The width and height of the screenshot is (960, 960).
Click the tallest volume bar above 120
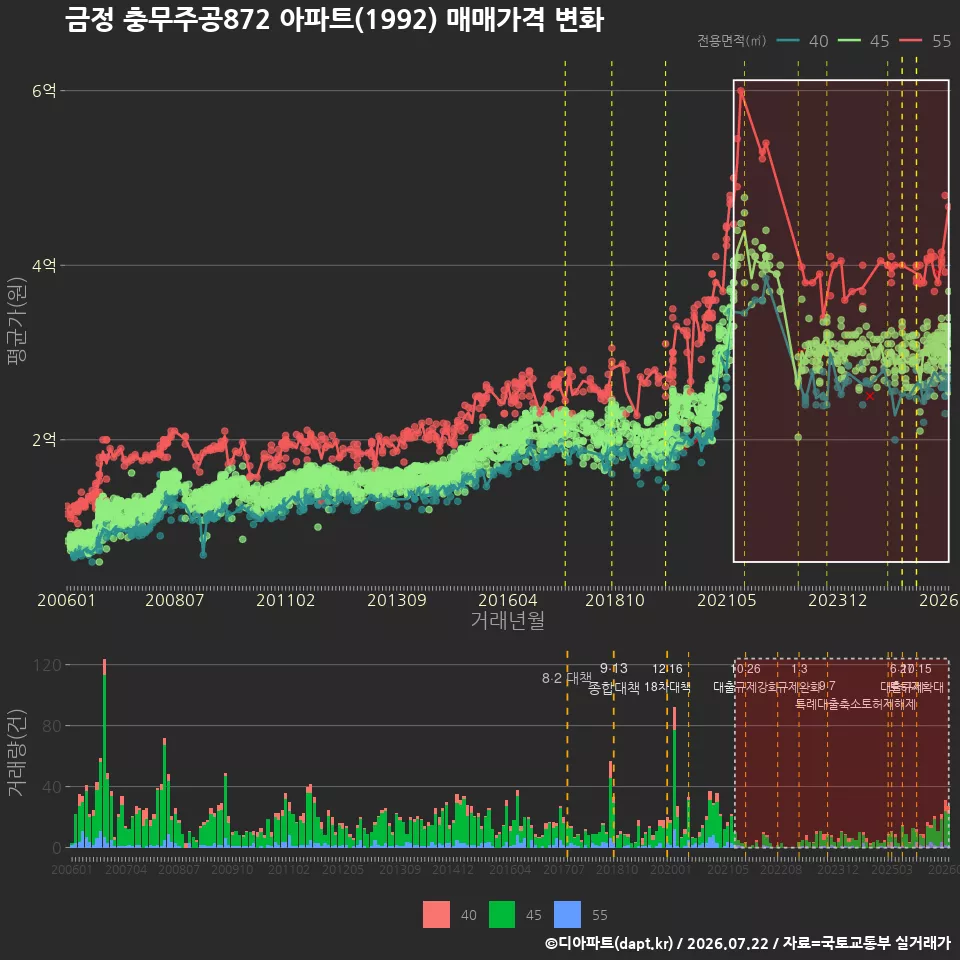coord(105,753)
